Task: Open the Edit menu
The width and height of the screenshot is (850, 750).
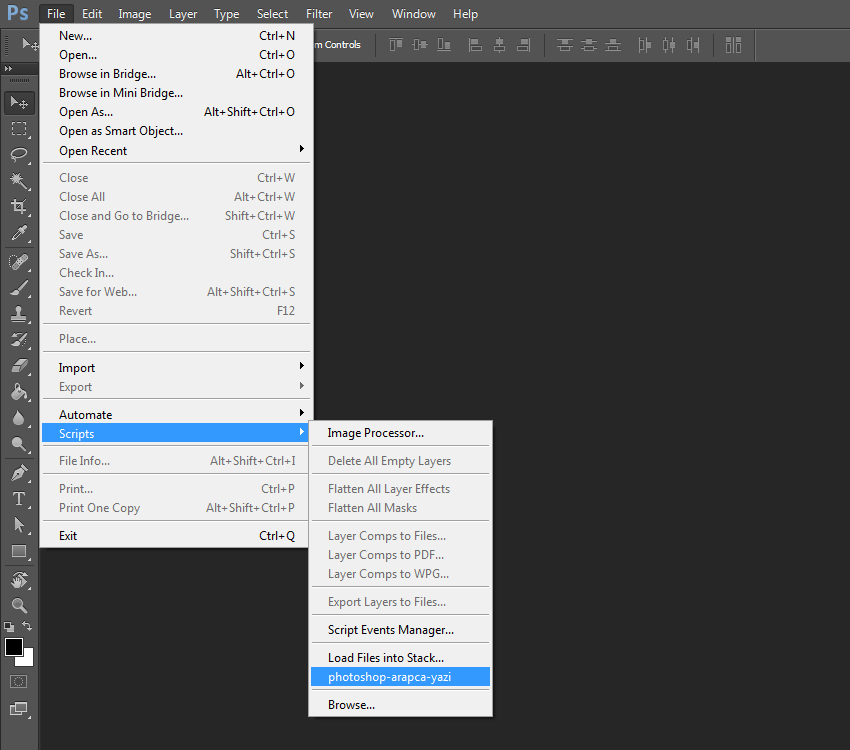Action: 92,14
